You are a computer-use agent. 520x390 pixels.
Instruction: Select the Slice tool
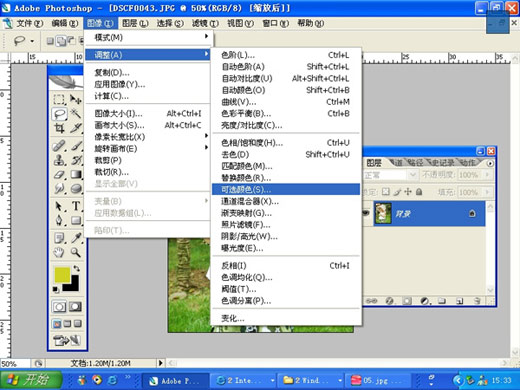click(76, 128)
